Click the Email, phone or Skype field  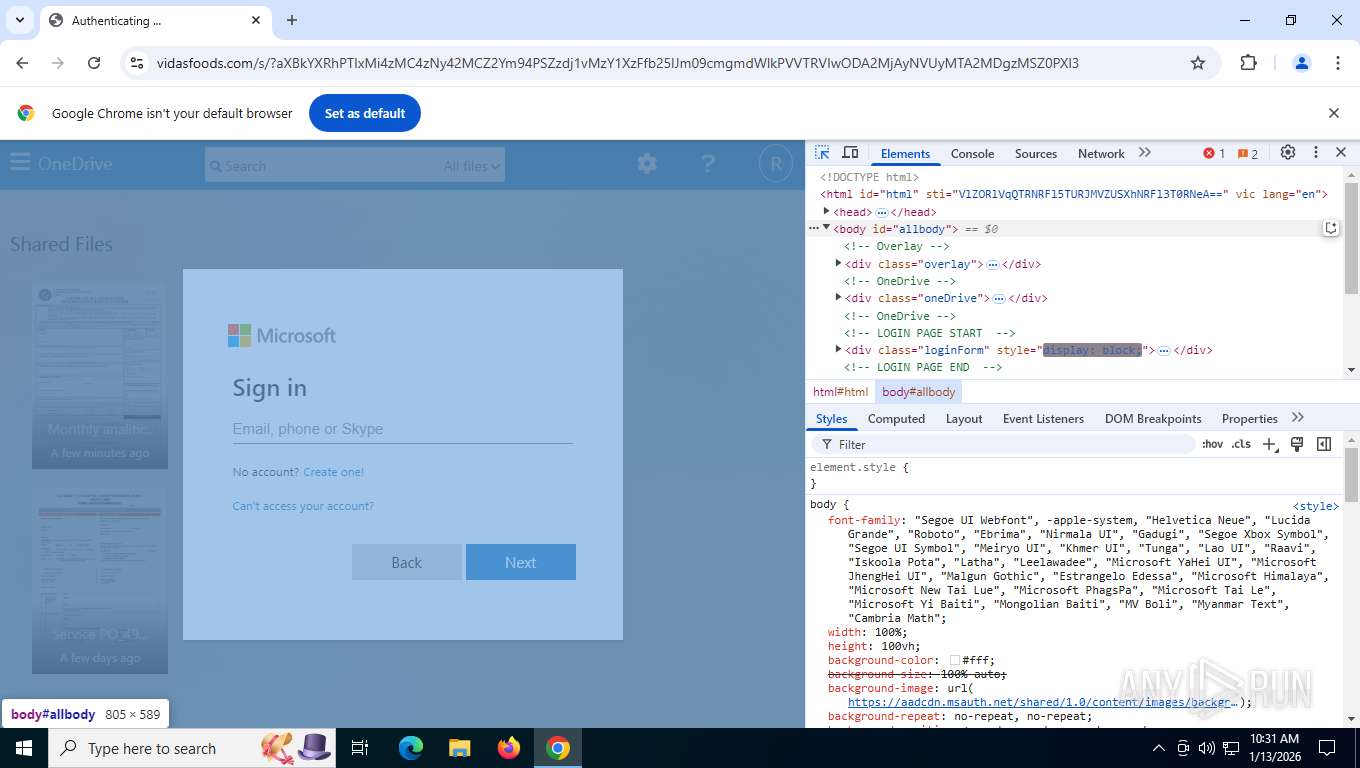pyautogui.click(x=402, y=429)
